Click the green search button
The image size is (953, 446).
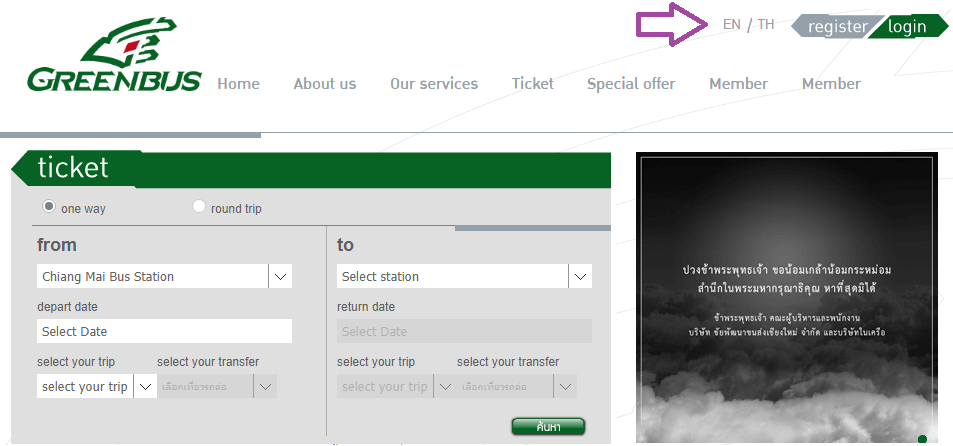coord(548,427)
